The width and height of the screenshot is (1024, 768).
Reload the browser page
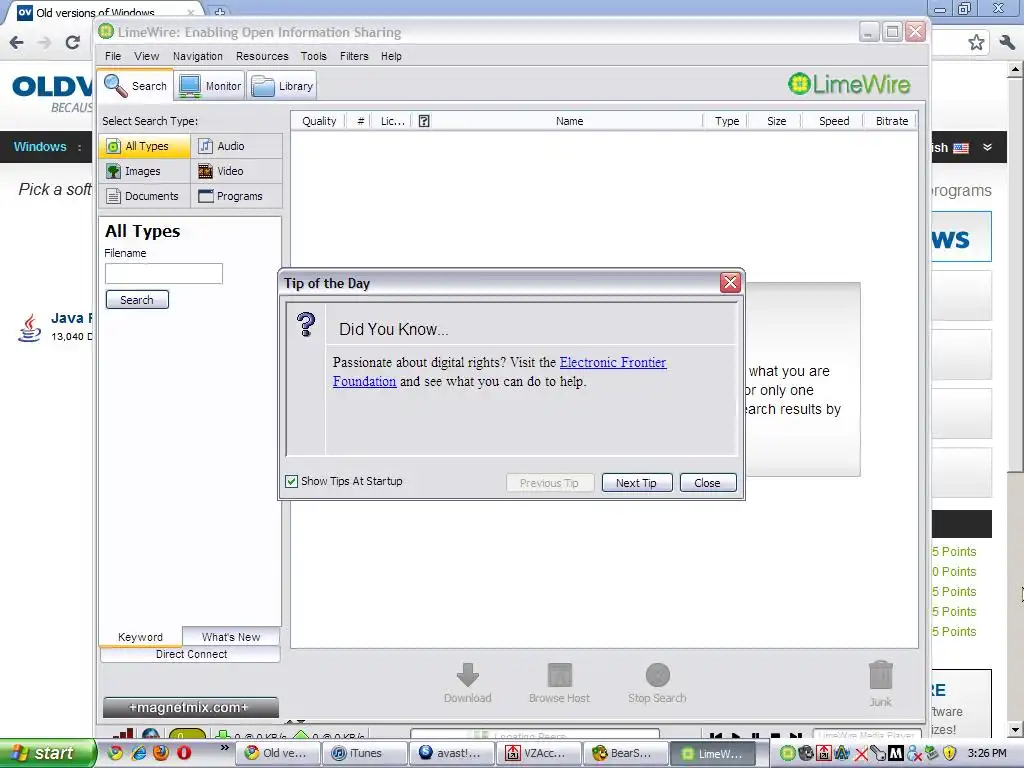point(72,43)
